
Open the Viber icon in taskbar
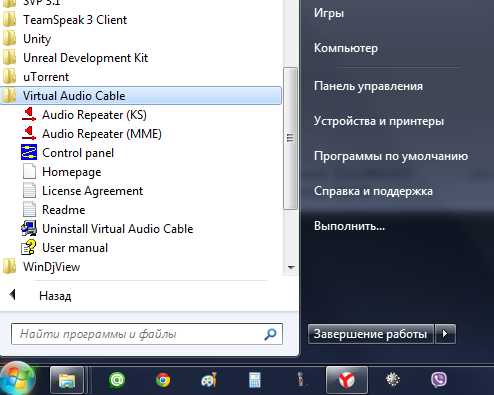(439, 380)
